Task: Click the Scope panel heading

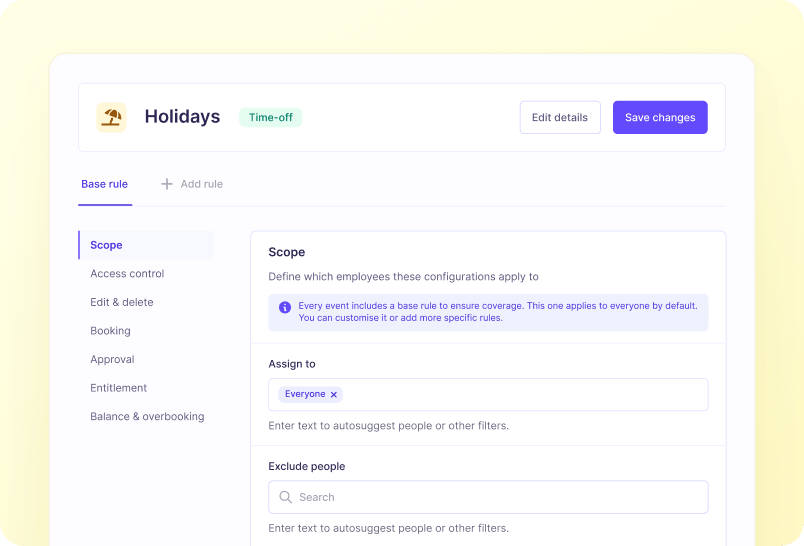Action: coord(287,252)
